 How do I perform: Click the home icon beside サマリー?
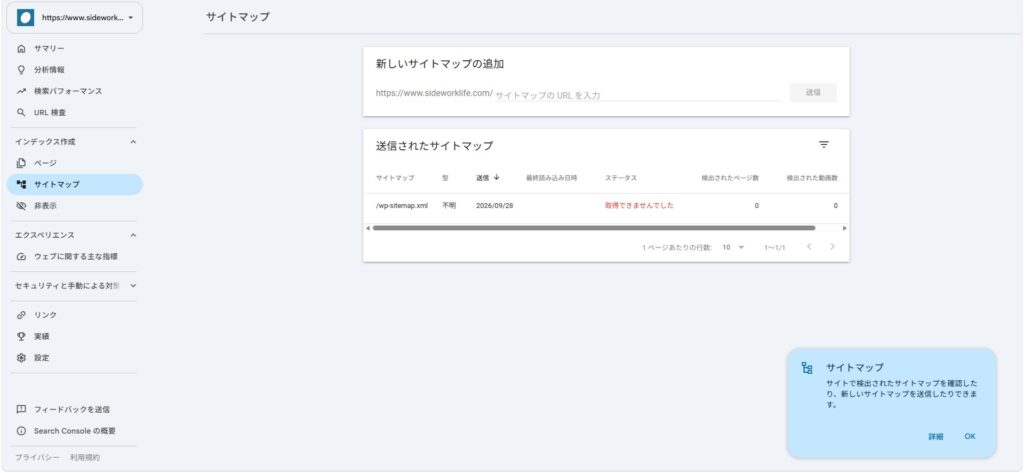coord(22,48)
